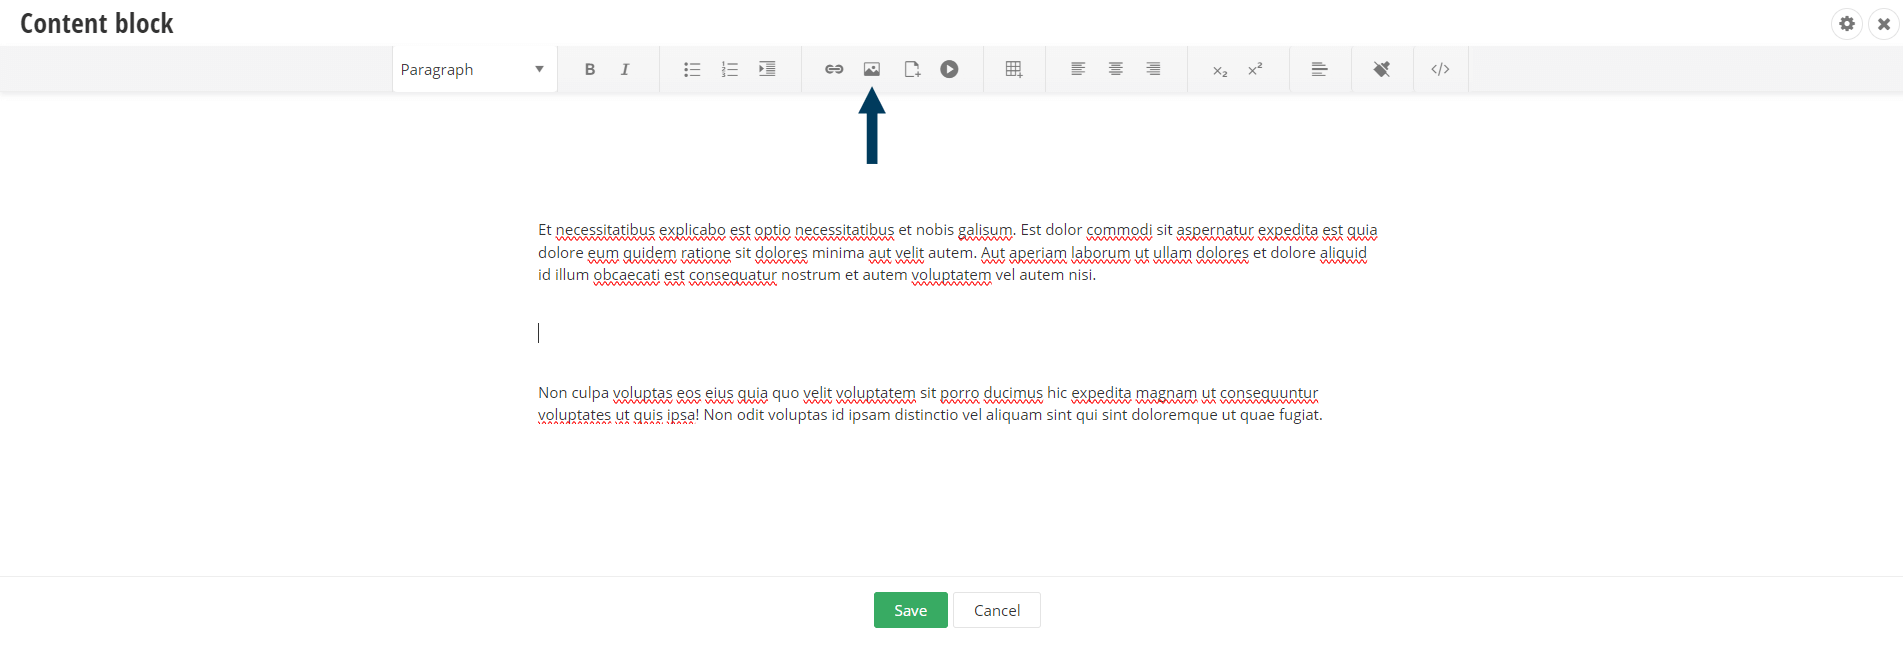Insert a numbered list
The image size is (1903, 654).
coord(730,69)
